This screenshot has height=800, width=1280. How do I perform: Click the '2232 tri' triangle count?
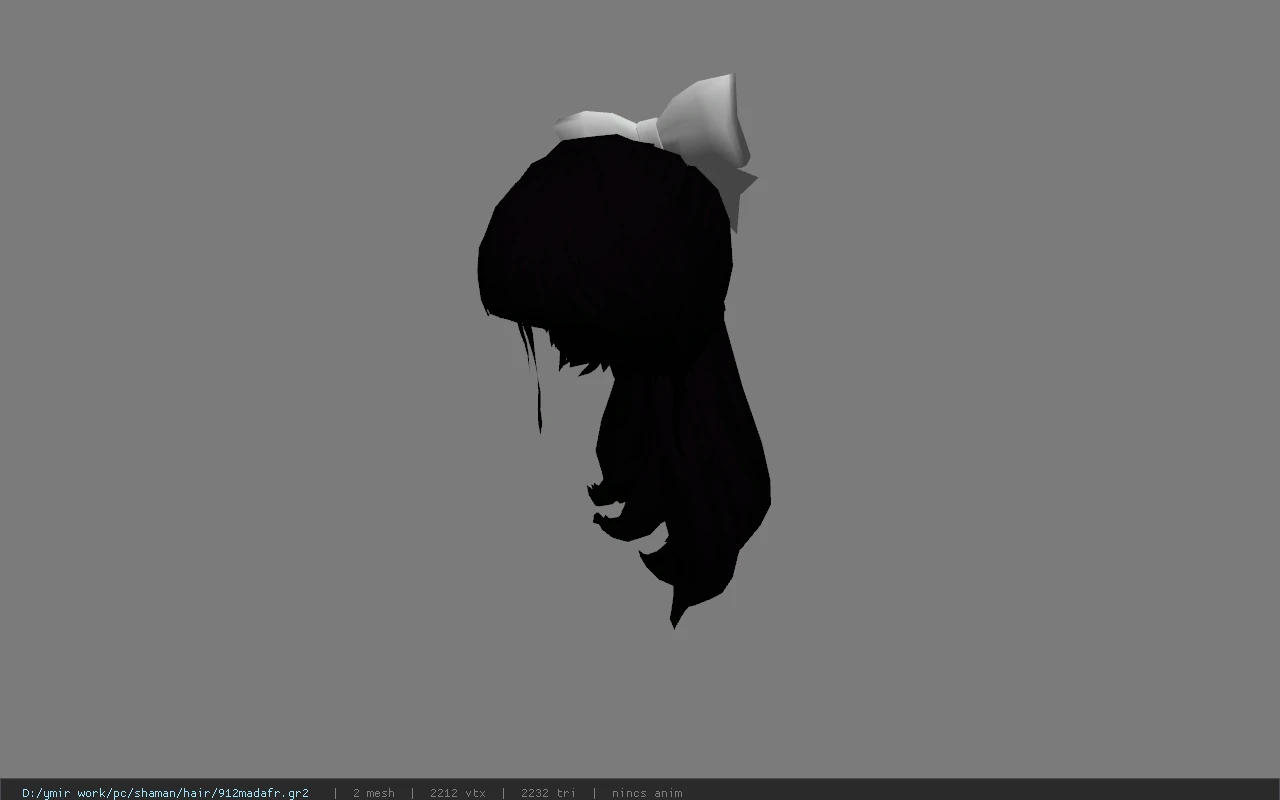(x=548, y=793)
